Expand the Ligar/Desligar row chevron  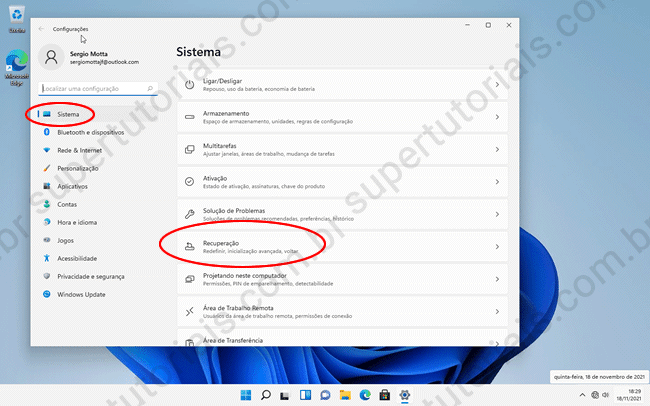tap(497, 85)
